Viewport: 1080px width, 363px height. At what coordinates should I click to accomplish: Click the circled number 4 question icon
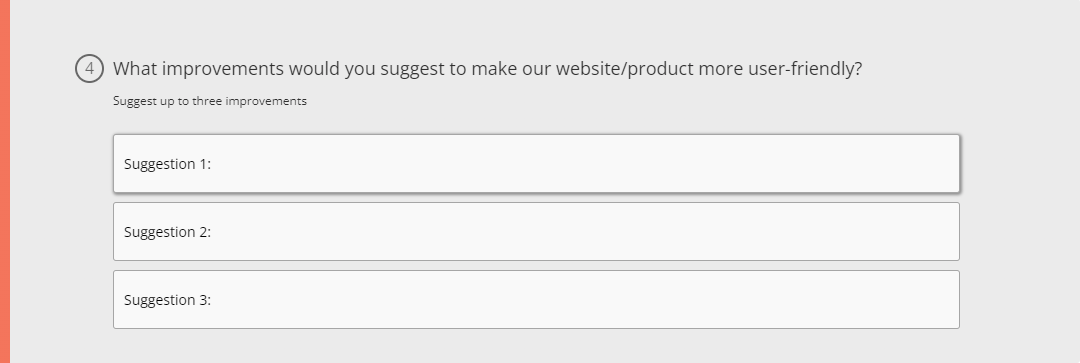(89, 69)
